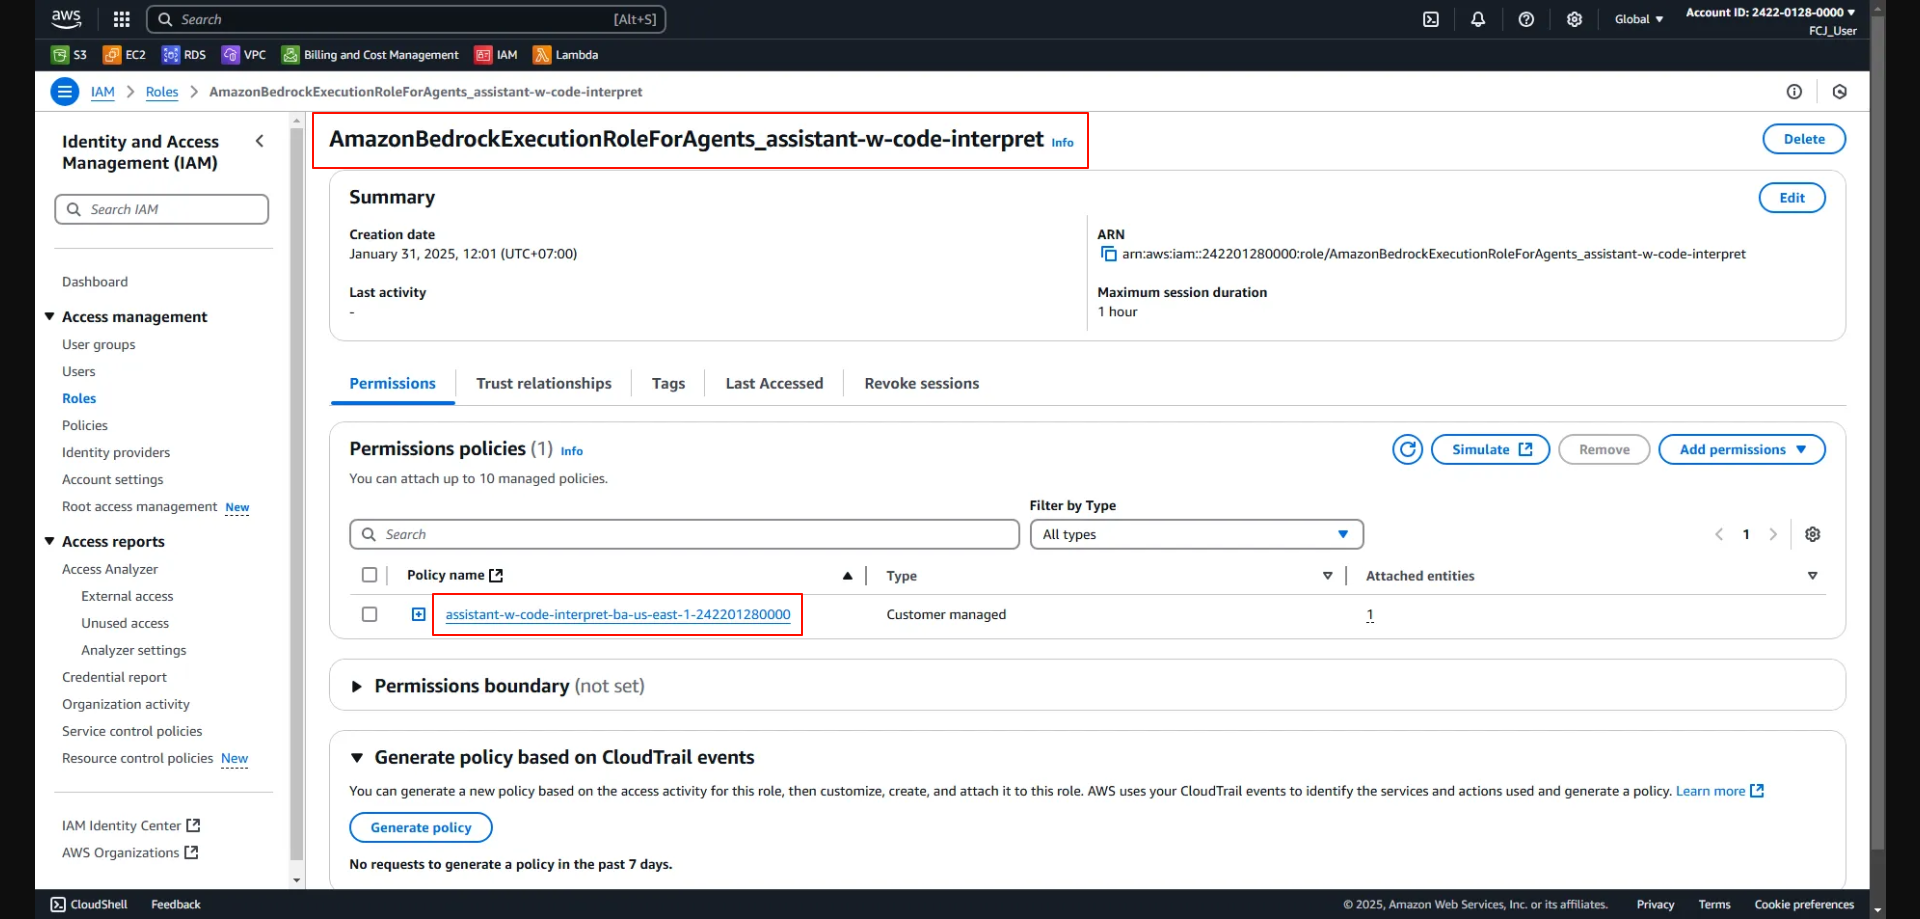The height and width of the screenshot is (919, 1920).
Task: Open the Global region dropdown
Action: (1638, 19)
